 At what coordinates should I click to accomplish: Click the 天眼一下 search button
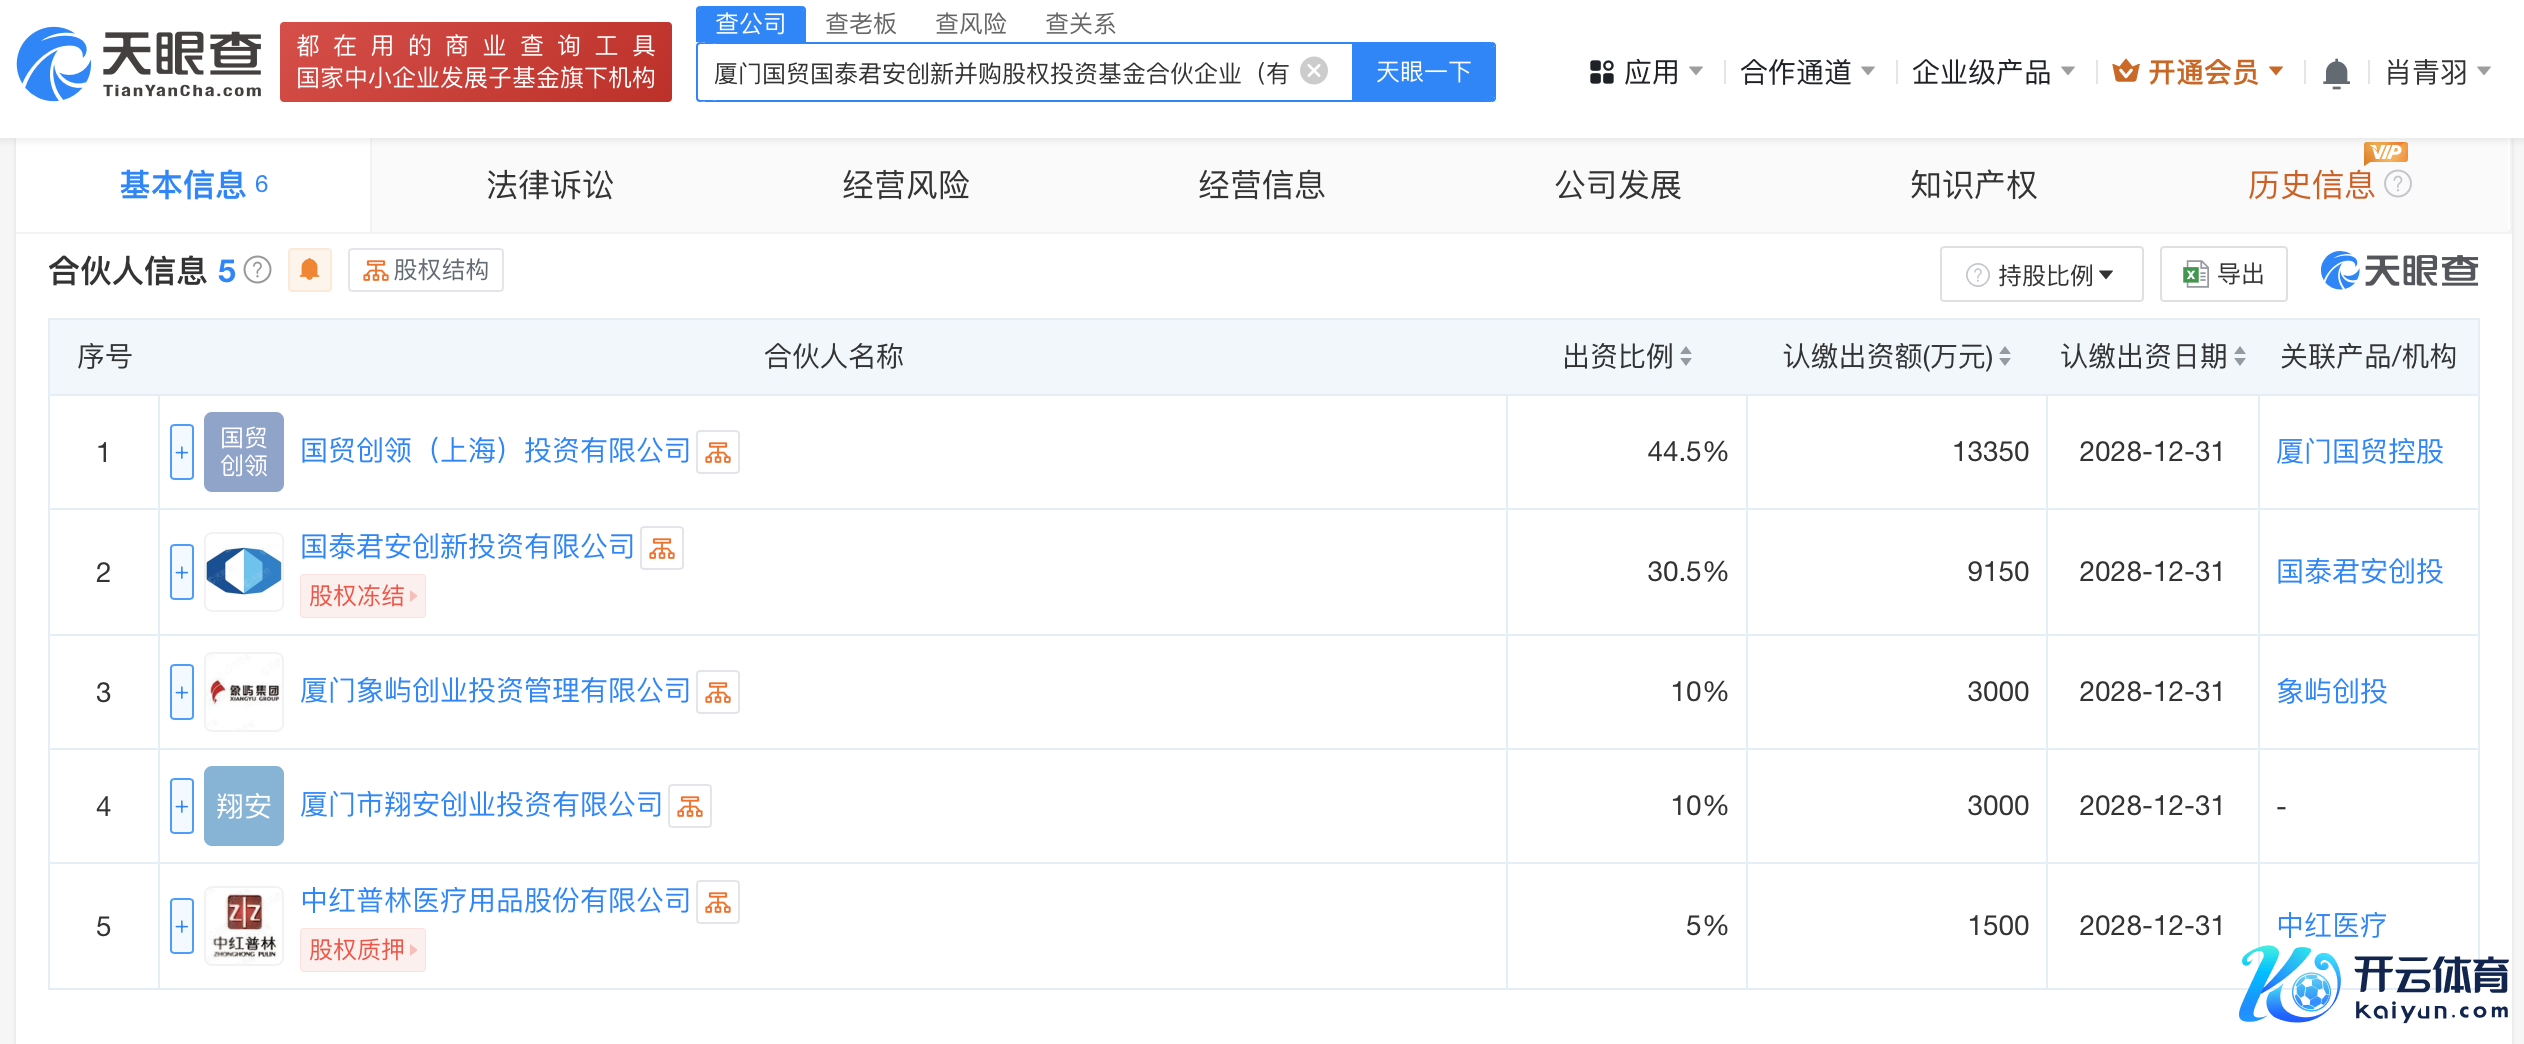point(1423,72)
